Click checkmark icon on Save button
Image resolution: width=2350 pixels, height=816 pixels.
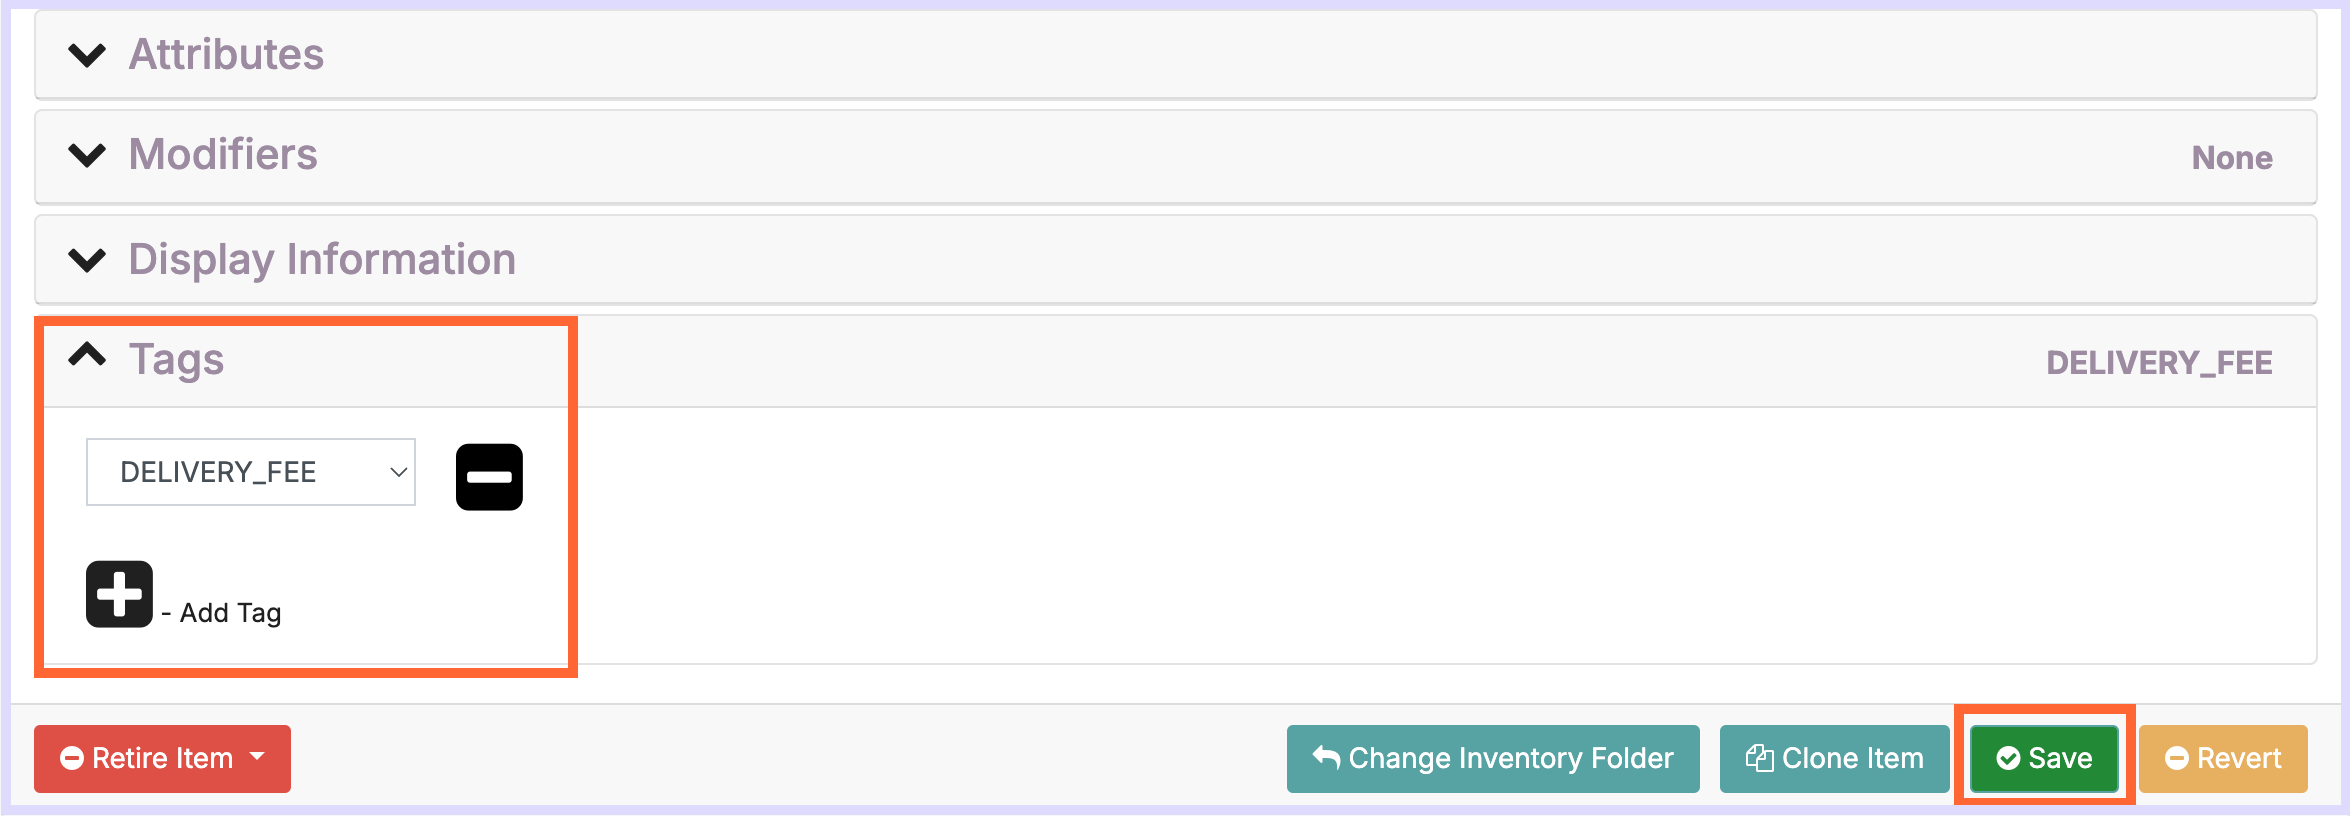(x=2008, y=759)
